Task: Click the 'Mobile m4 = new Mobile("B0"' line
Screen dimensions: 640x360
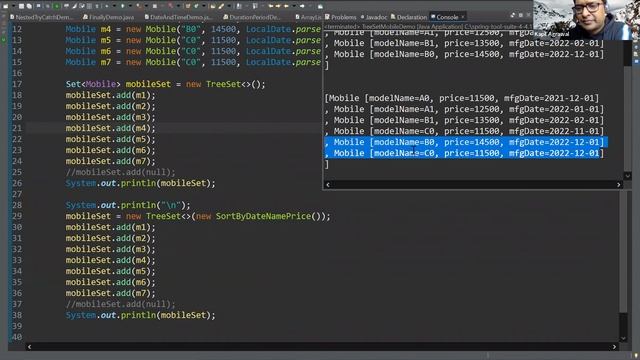Action: (193, 29)
